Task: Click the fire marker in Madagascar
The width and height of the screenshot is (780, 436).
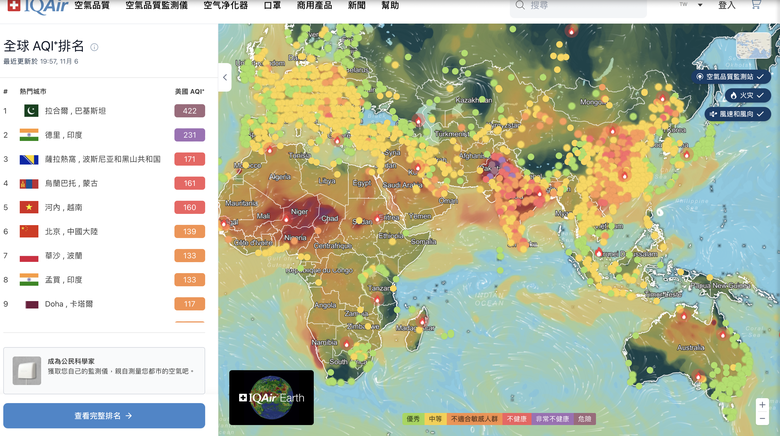Action: tap(422, 321)
